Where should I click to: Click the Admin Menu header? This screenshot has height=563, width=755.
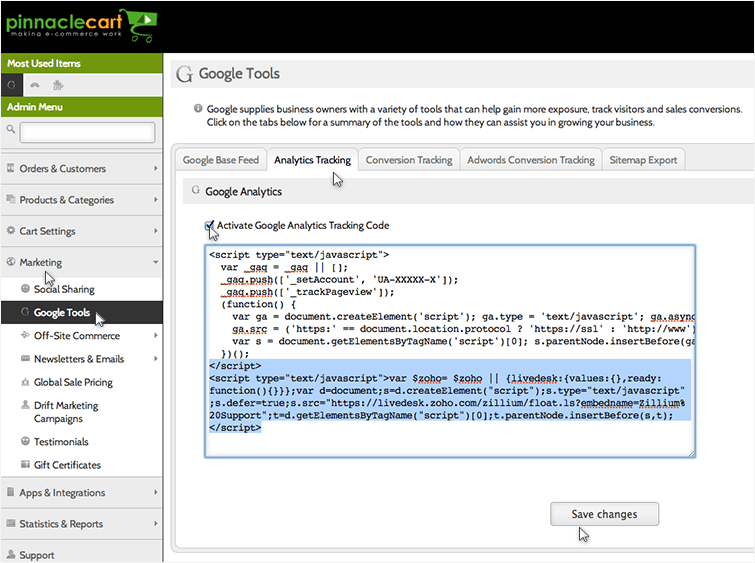tap(81, 107)
